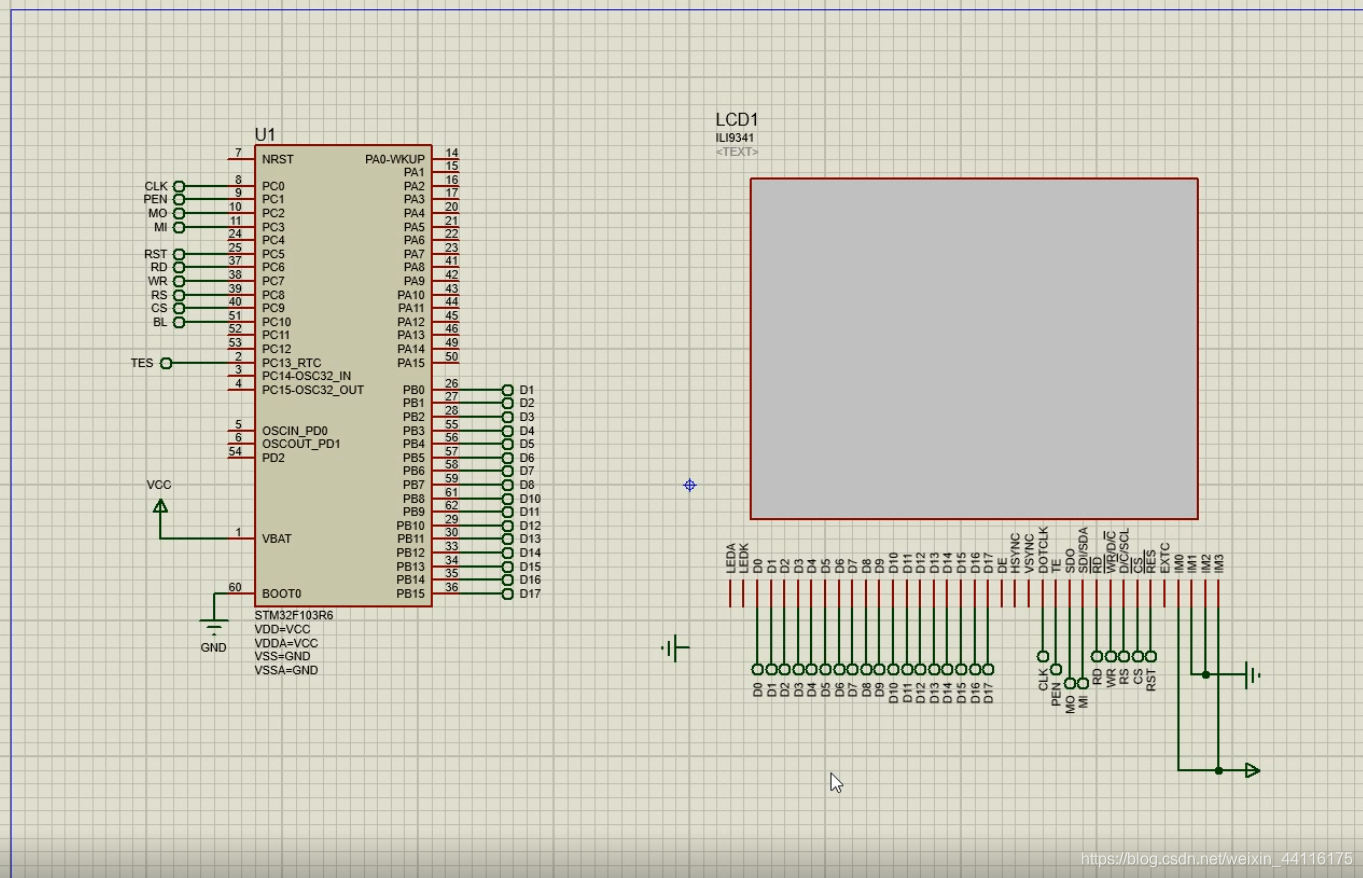Viewport: 1363px width, 878px height.
Task: Click the ILI9341 part value text
Action: tap(735, 138)
